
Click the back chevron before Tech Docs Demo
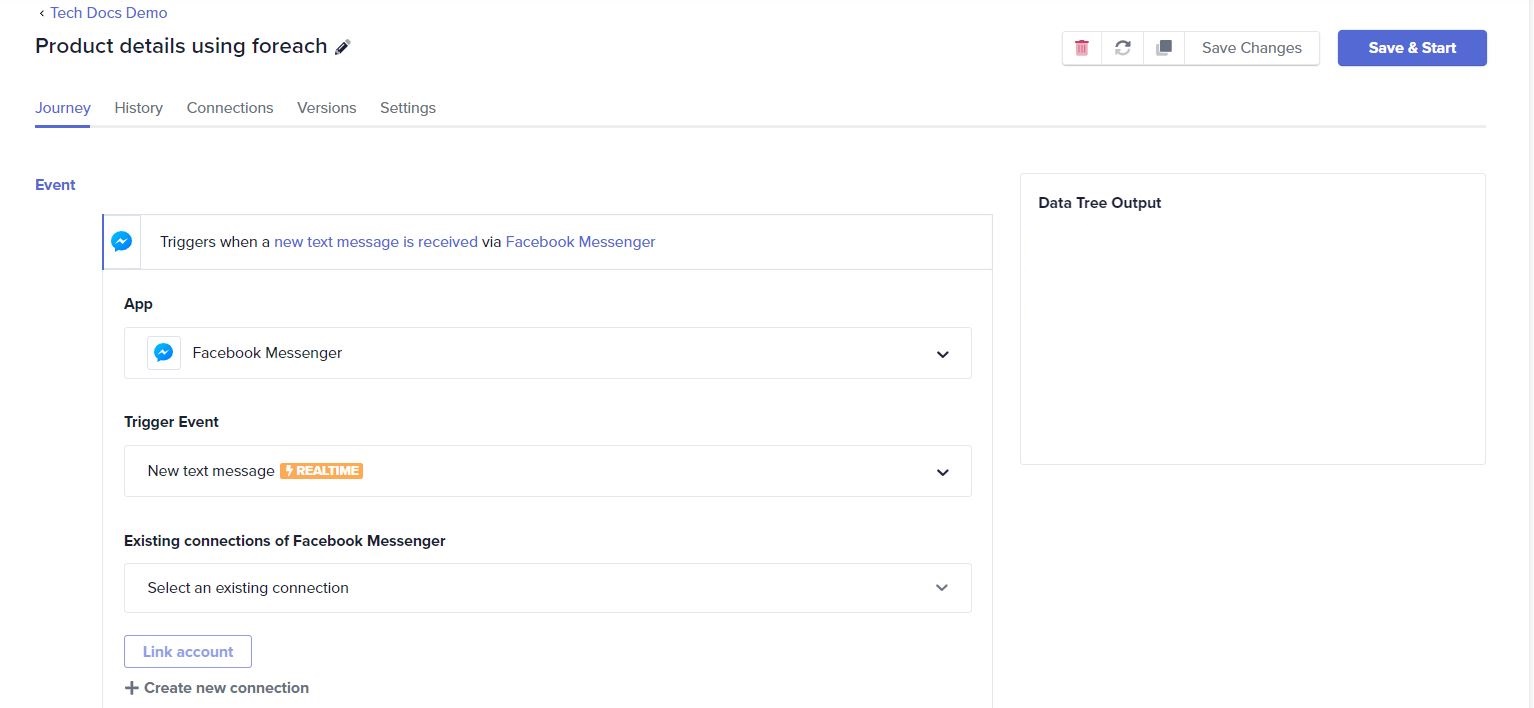[x=41, y=13]
